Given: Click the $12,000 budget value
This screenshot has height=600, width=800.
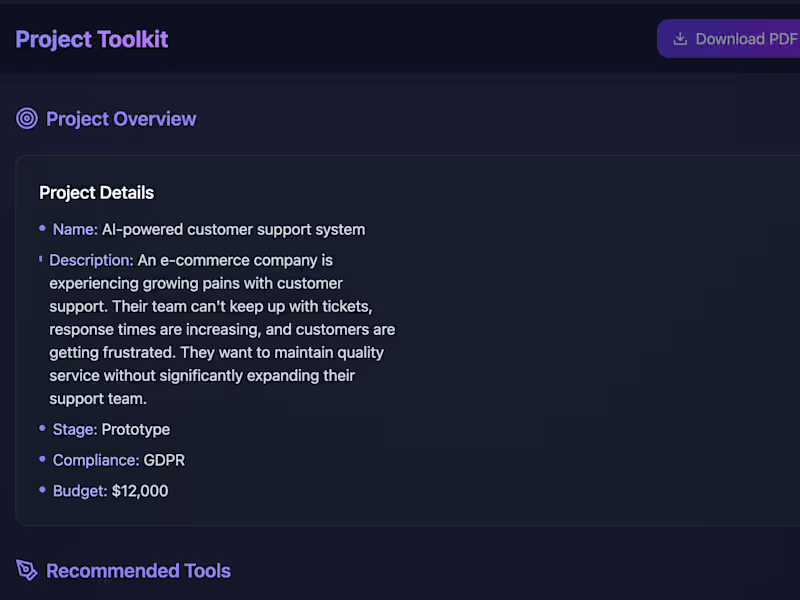Looking at the screenshot, I should coord(140,491).
